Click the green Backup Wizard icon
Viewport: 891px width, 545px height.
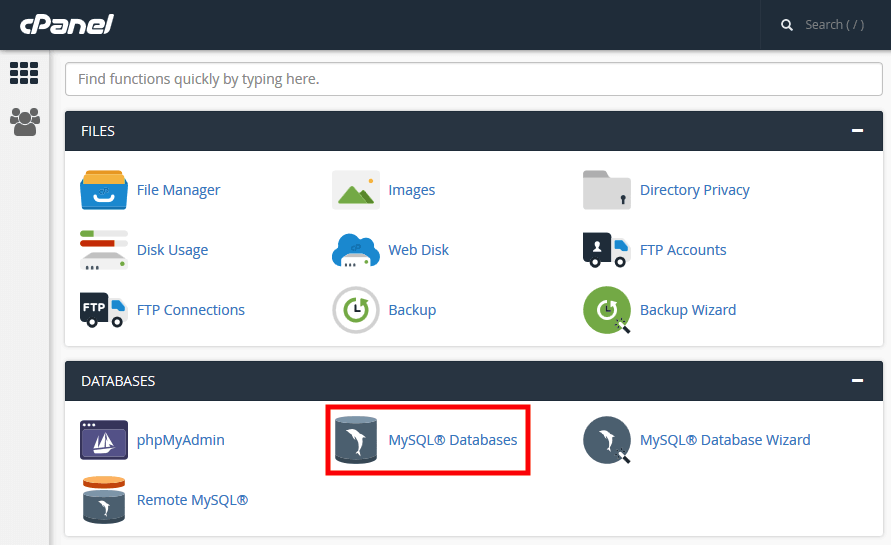click(x=607, y=310)
